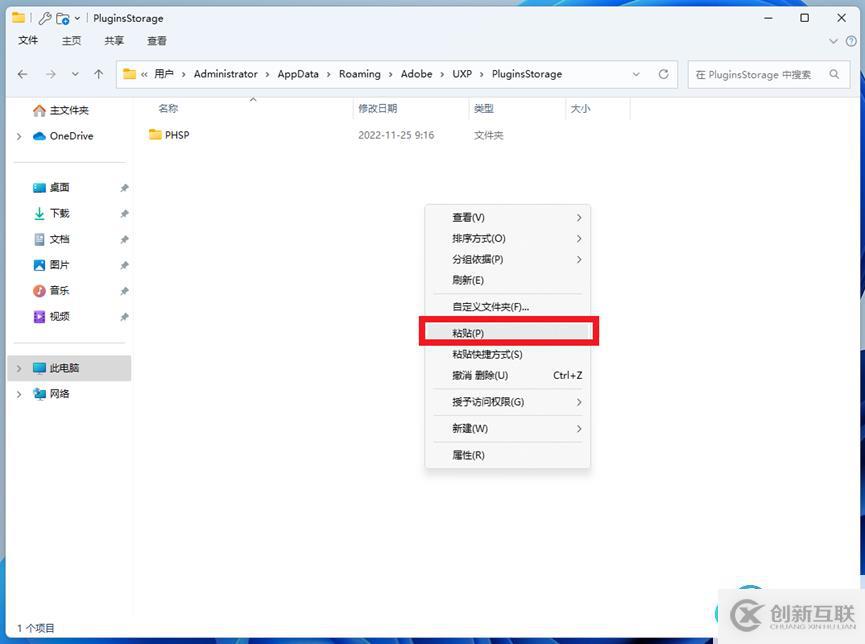865x644 pixels.
Task: Click the pin icon next to 图片
Action: pos(124,265)
